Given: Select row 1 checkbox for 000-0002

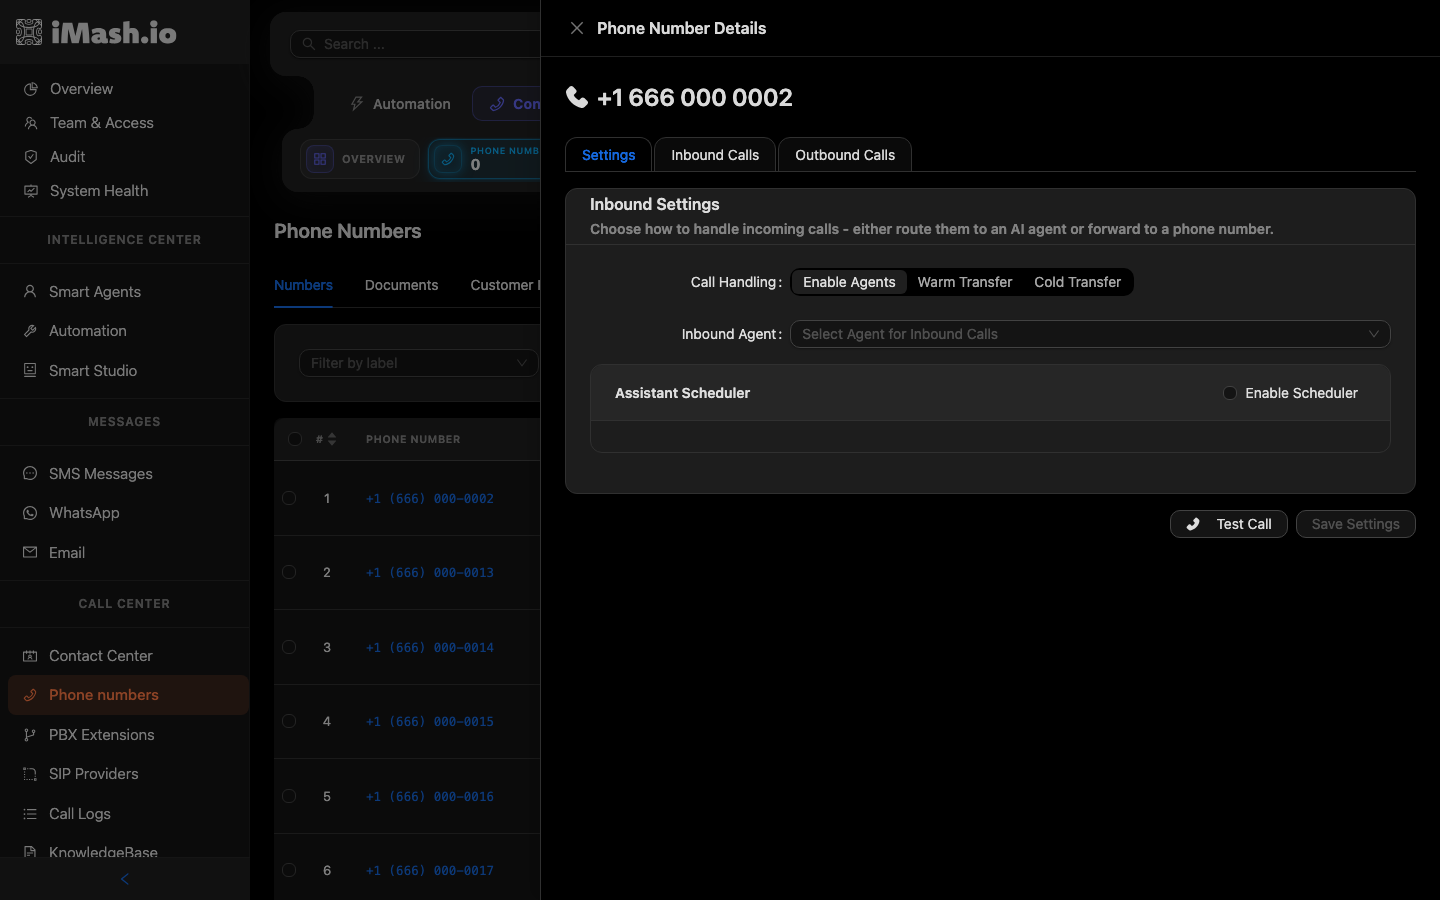Looking at the screenshot, I should click(x=289, y=498).
